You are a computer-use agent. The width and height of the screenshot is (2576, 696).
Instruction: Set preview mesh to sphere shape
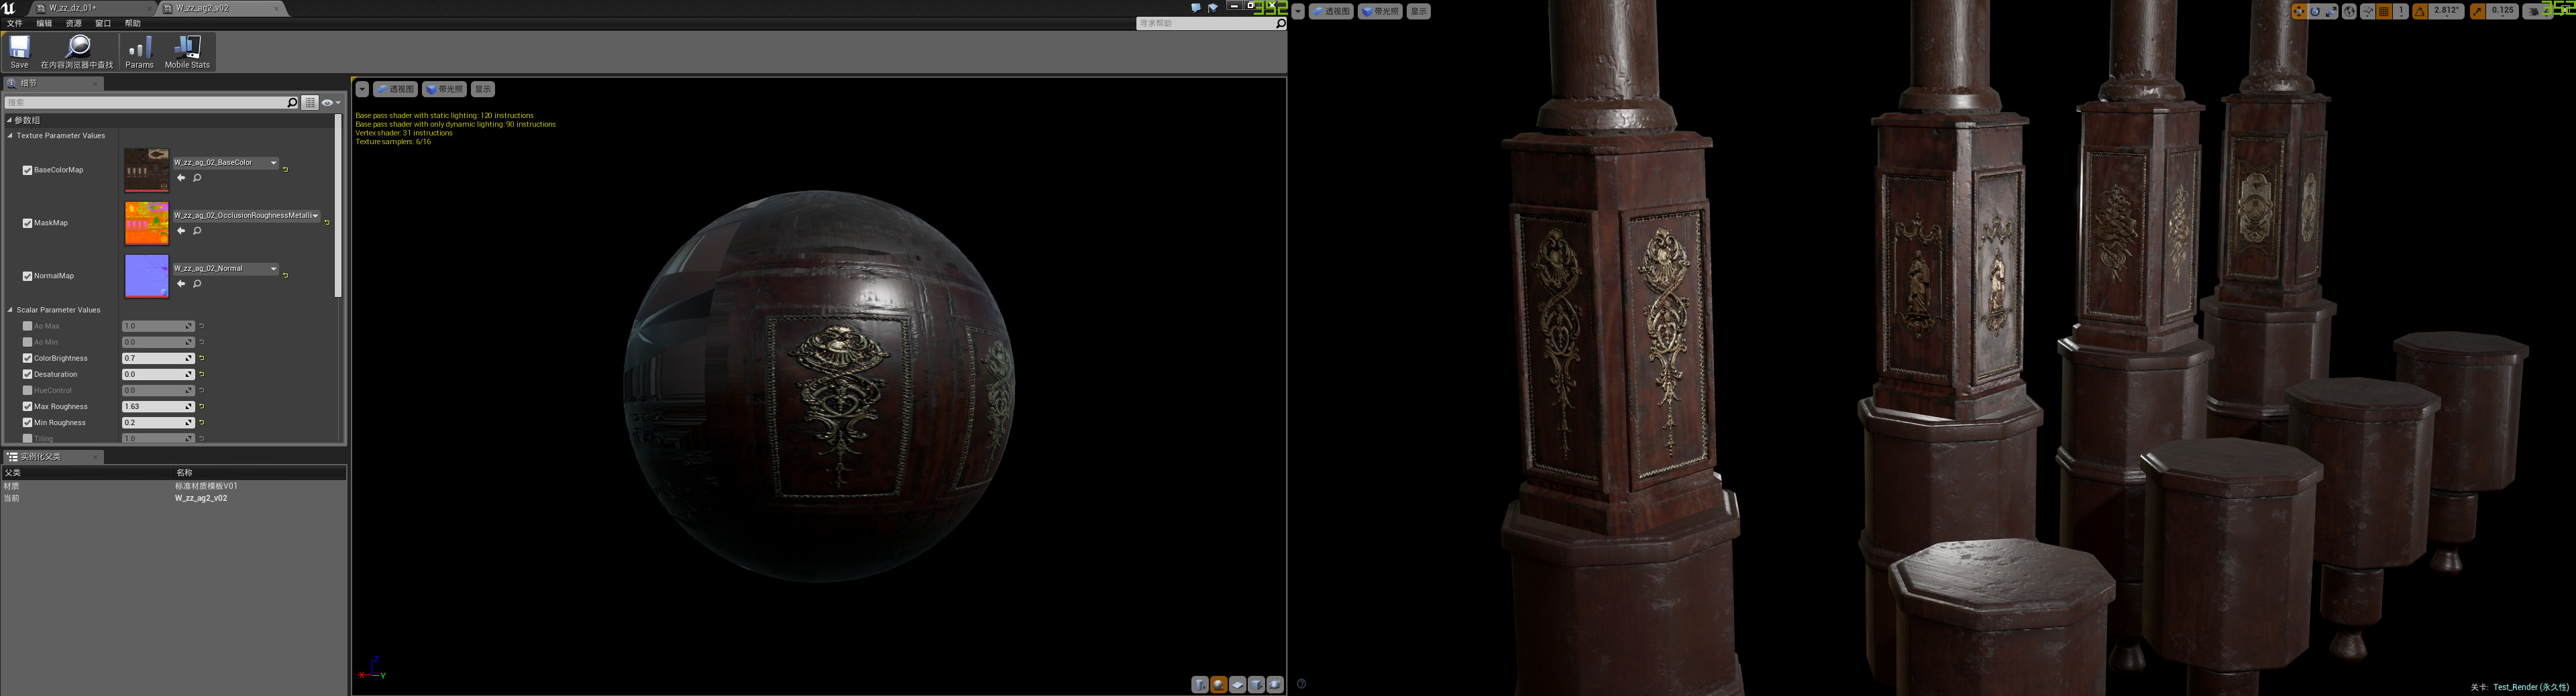point(1219,685)
